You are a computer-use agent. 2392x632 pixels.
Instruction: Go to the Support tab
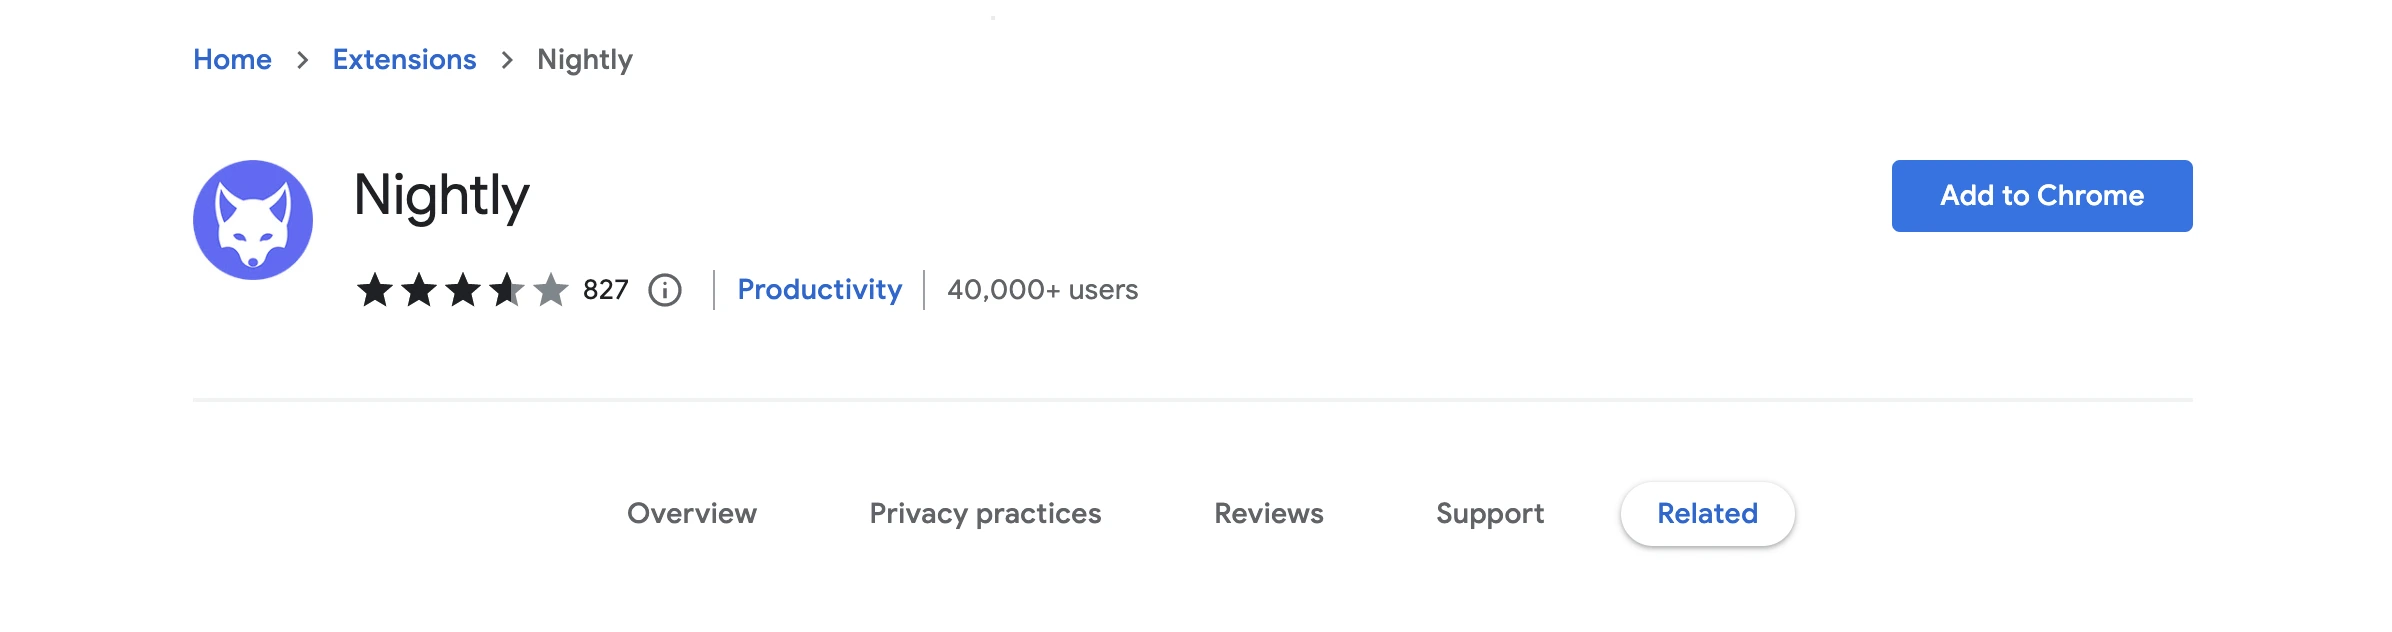[1490, 514]
